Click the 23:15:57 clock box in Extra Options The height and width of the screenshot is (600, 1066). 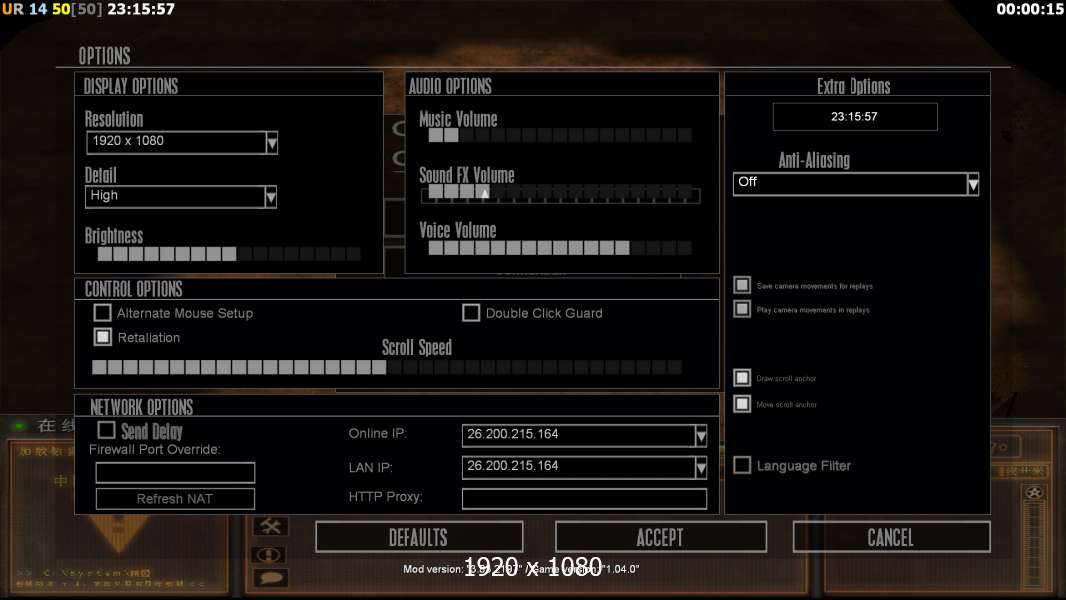click(855, 117)
